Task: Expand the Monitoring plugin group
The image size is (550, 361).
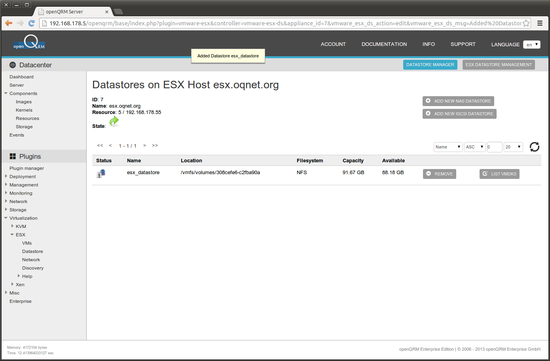Action: tap(6, 193)
